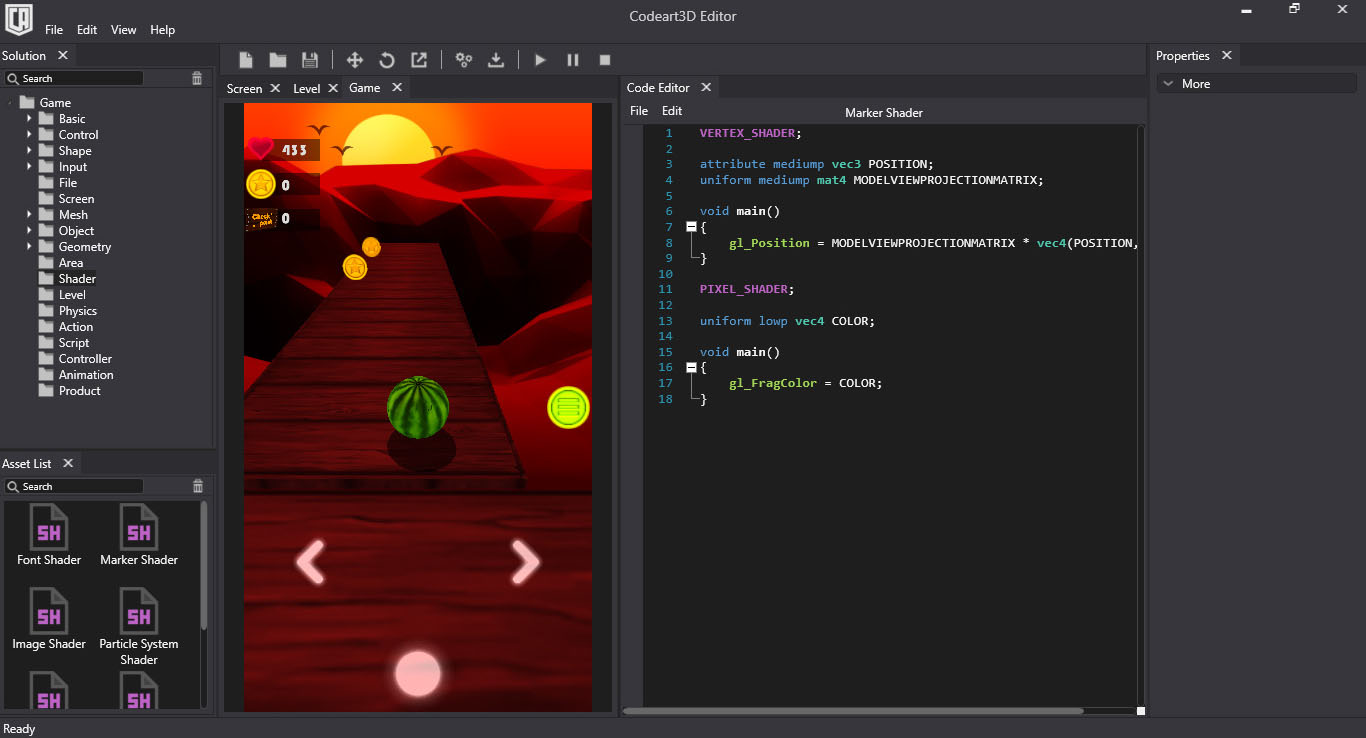Collapse code fold at line 7
The image size is (1366, 738).
pos(691,227)
